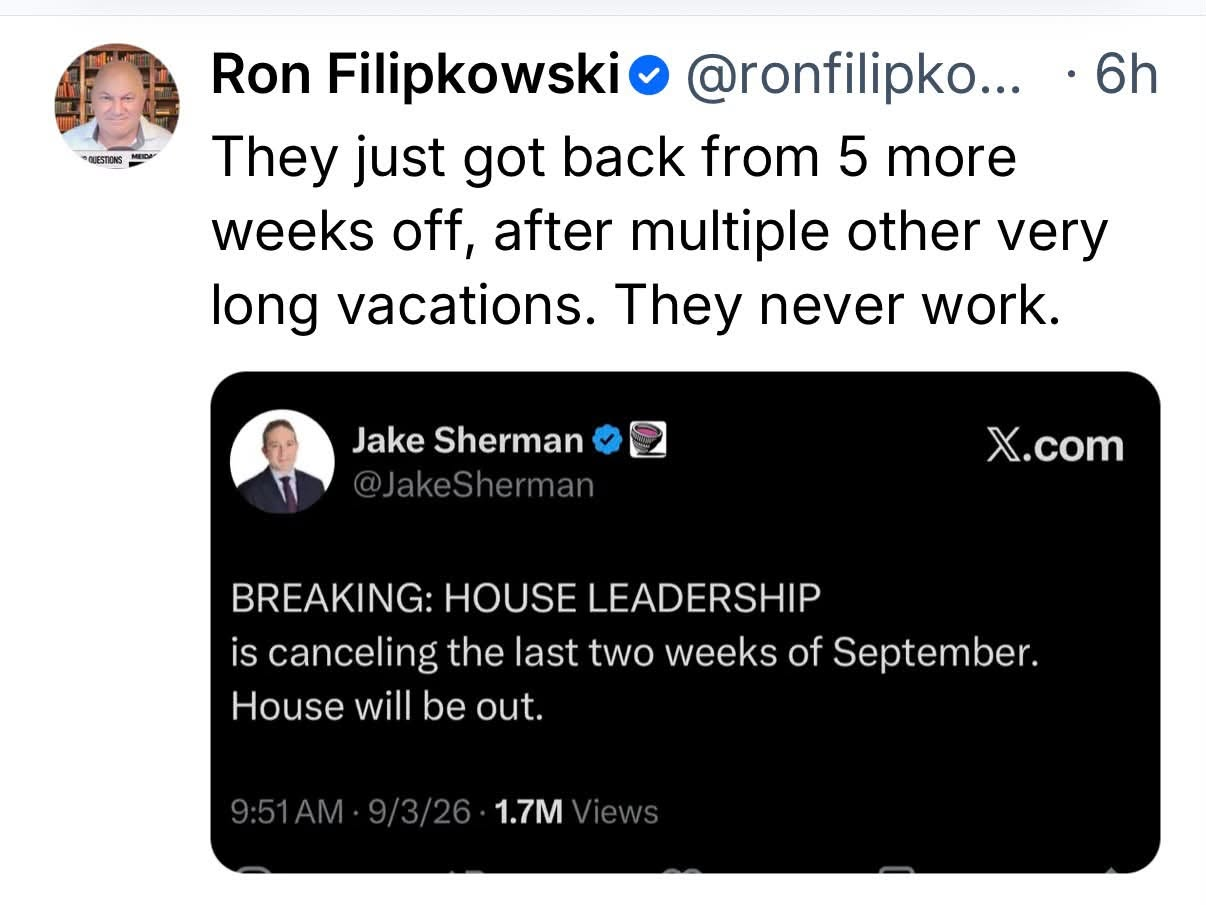The image size is (1206, 905).
Task: Click the blue verified badge beside Ron Filipkowski
Action: 653,77
